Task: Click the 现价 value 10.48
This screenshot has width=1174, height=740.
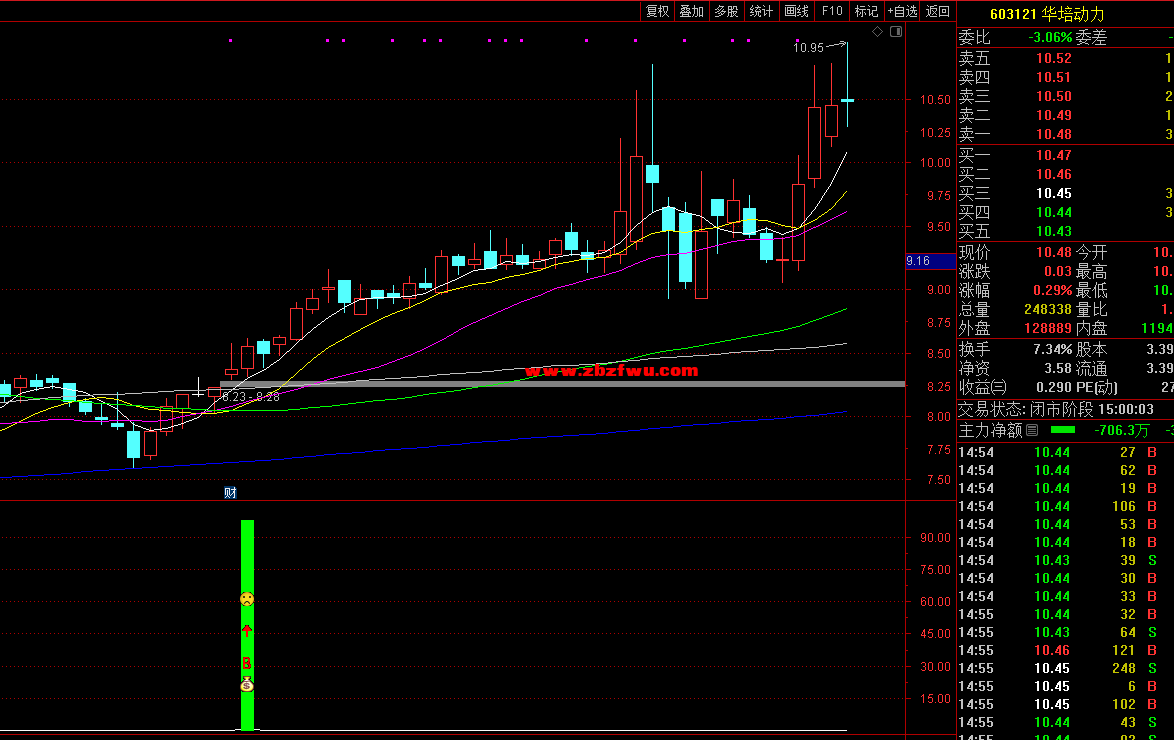Action: click(x=1053, y=252)
